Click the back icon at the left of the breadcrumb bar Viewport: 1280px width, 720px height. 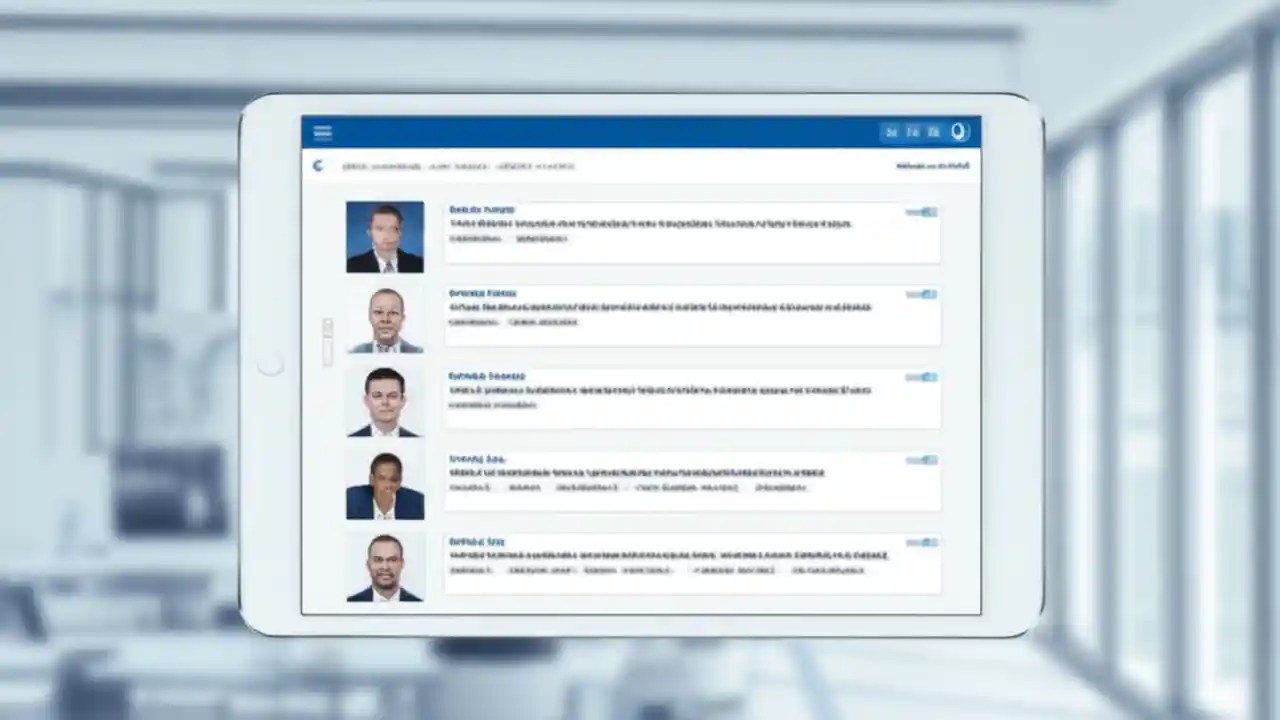[317, 166]
